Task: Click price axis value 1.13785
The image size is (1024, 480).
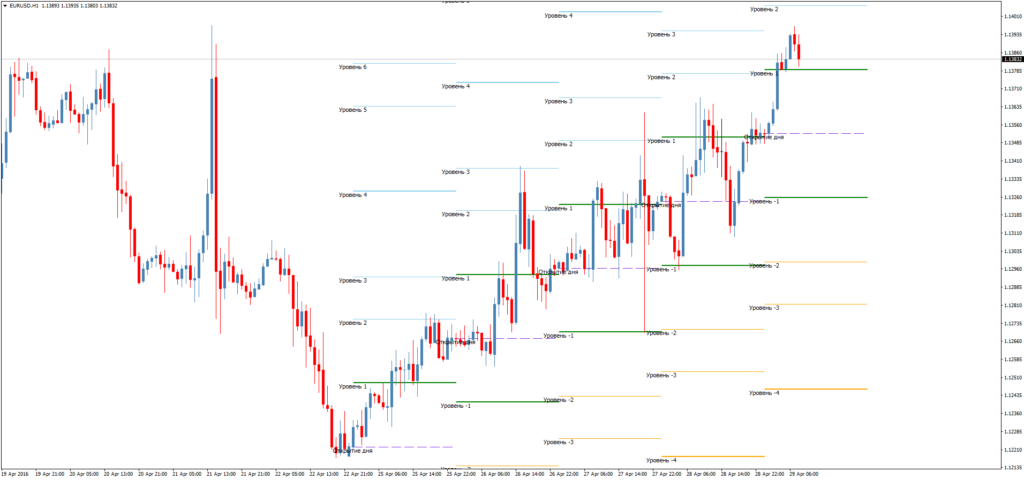Action: click(x=1013, y=71)
